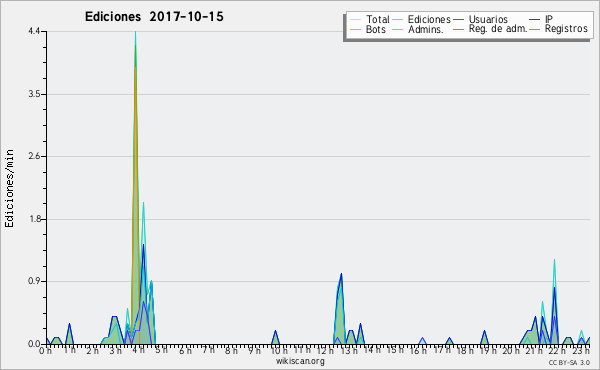Click the tallest peak tip near 4 h

point(135,32)
